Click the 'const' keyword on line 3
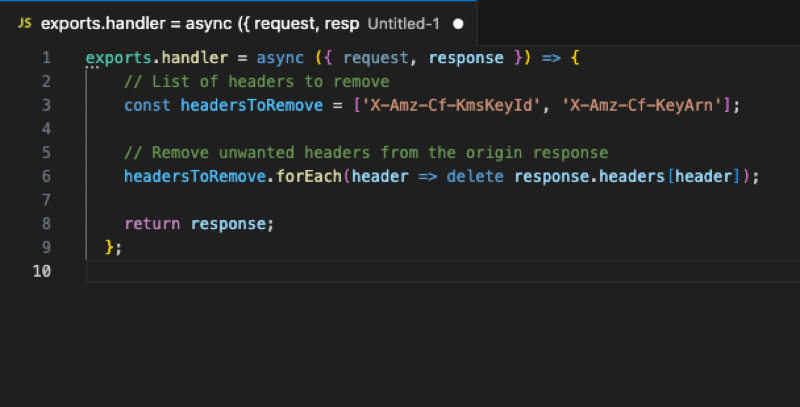800x407 pixels. tap(147, 105)
